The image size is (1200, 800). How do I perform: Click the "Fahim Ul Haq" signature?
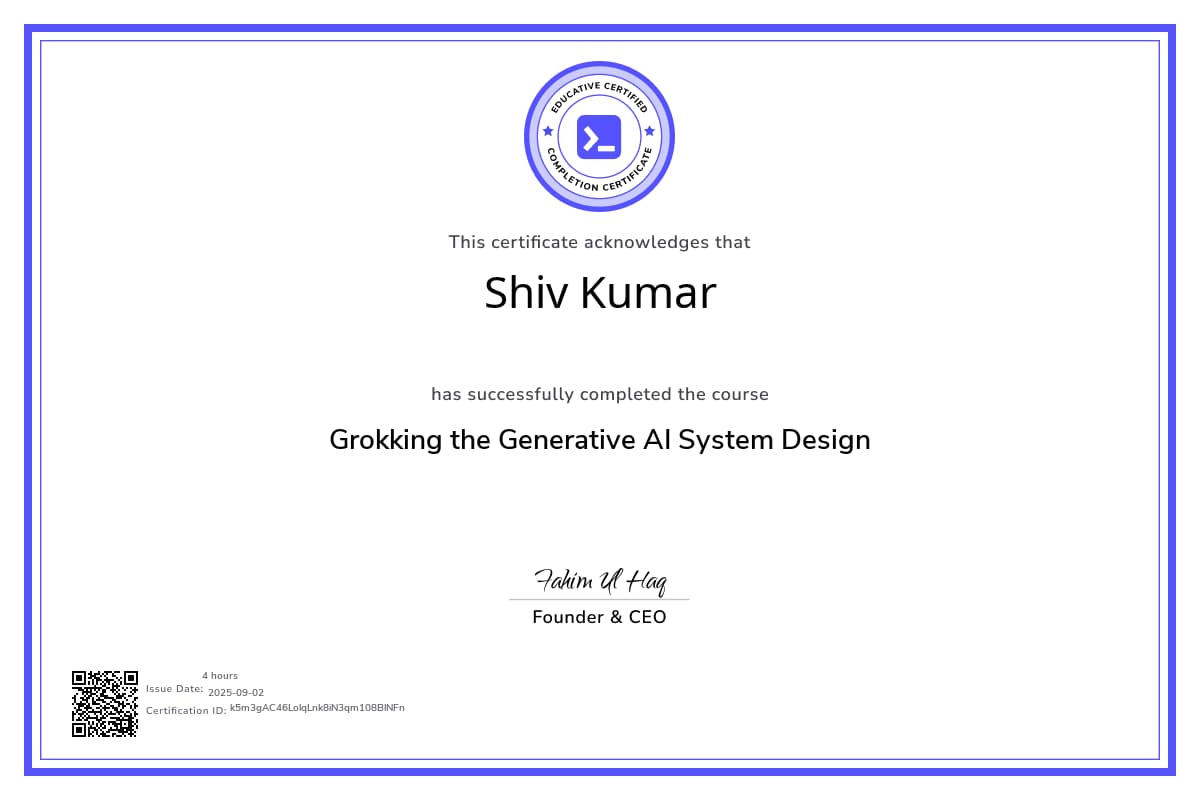point(600,581)
